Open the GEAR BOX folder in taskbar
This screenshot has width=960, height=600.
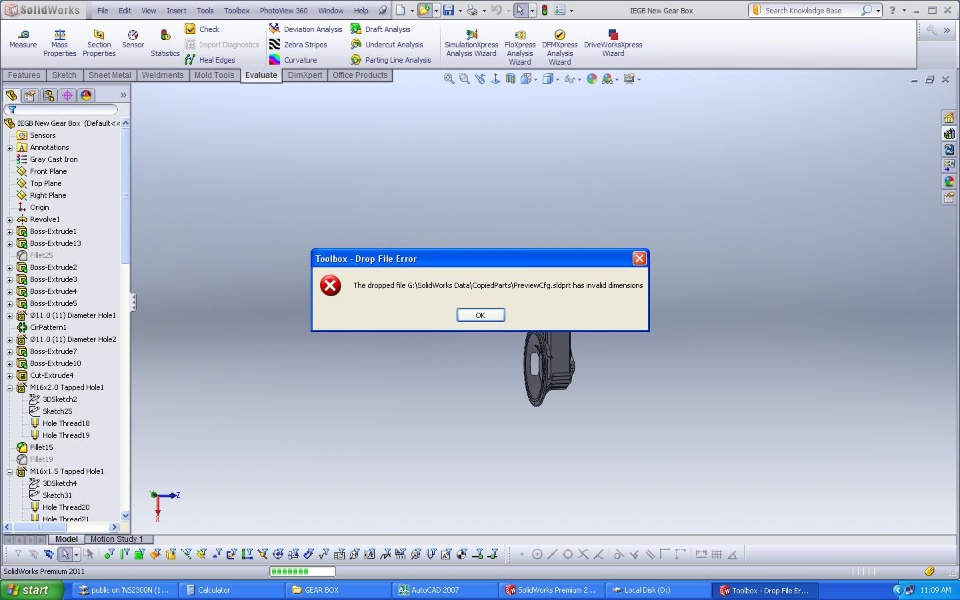coord(339,590)
